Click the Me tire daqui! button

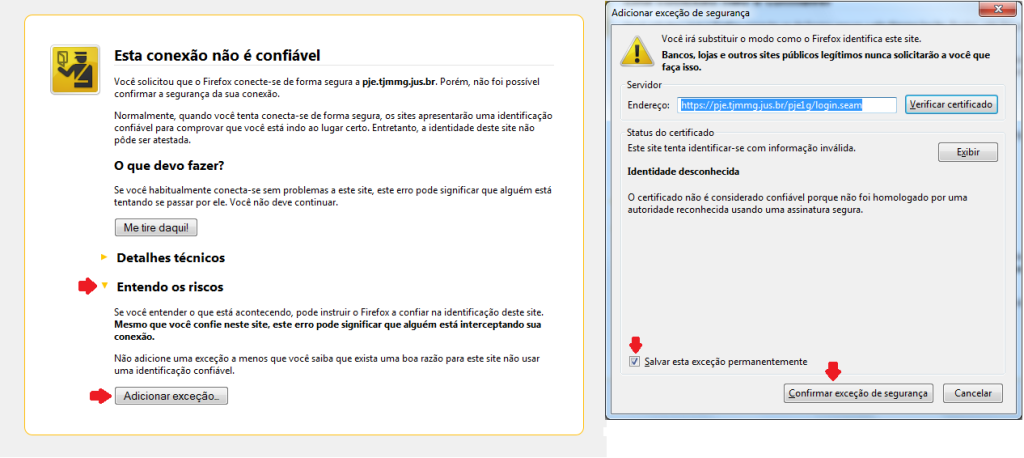click(x=156, y=228)
